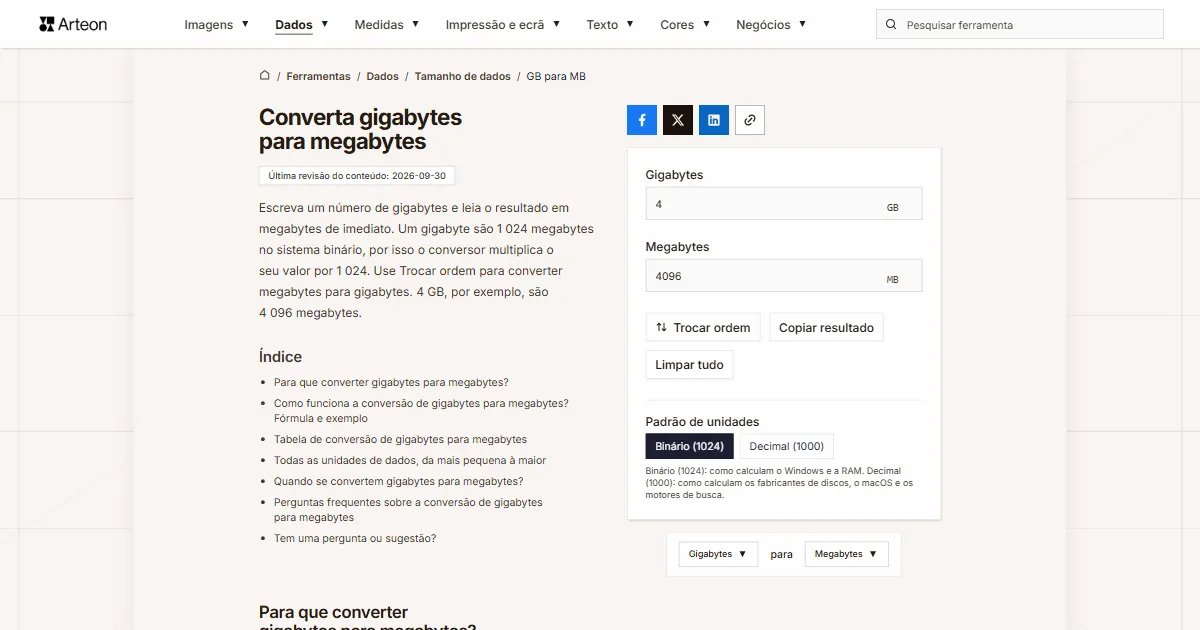Go to the home breadcrumb icon
Screen dimensions: 1200x630
click(265, 76)
